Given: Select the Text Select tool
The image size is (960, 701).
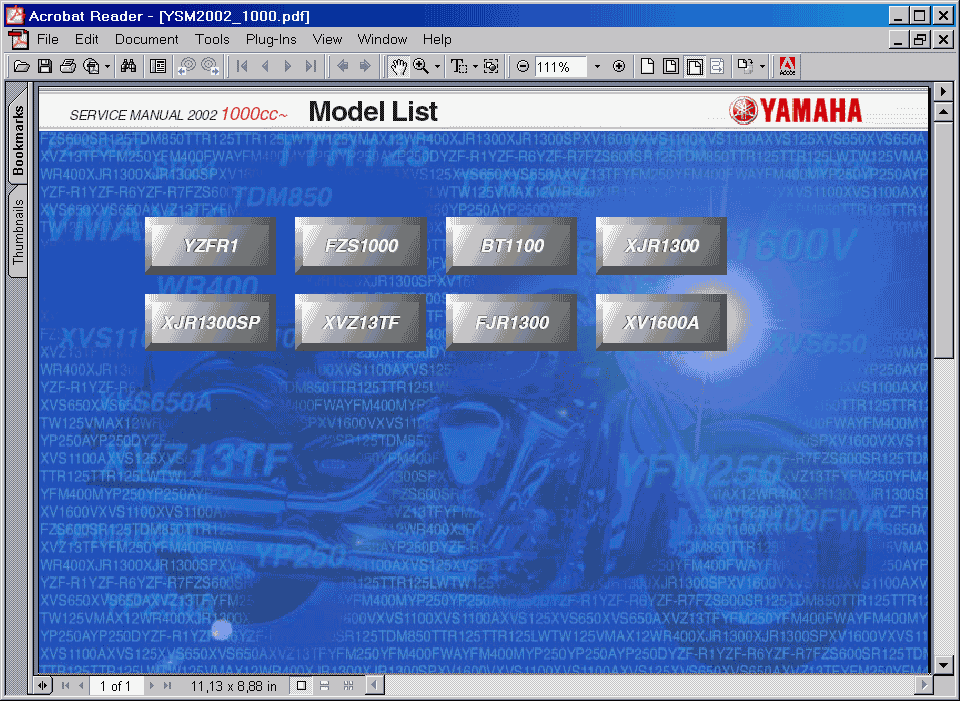Looking at the screenshot, I should [459, 66].
